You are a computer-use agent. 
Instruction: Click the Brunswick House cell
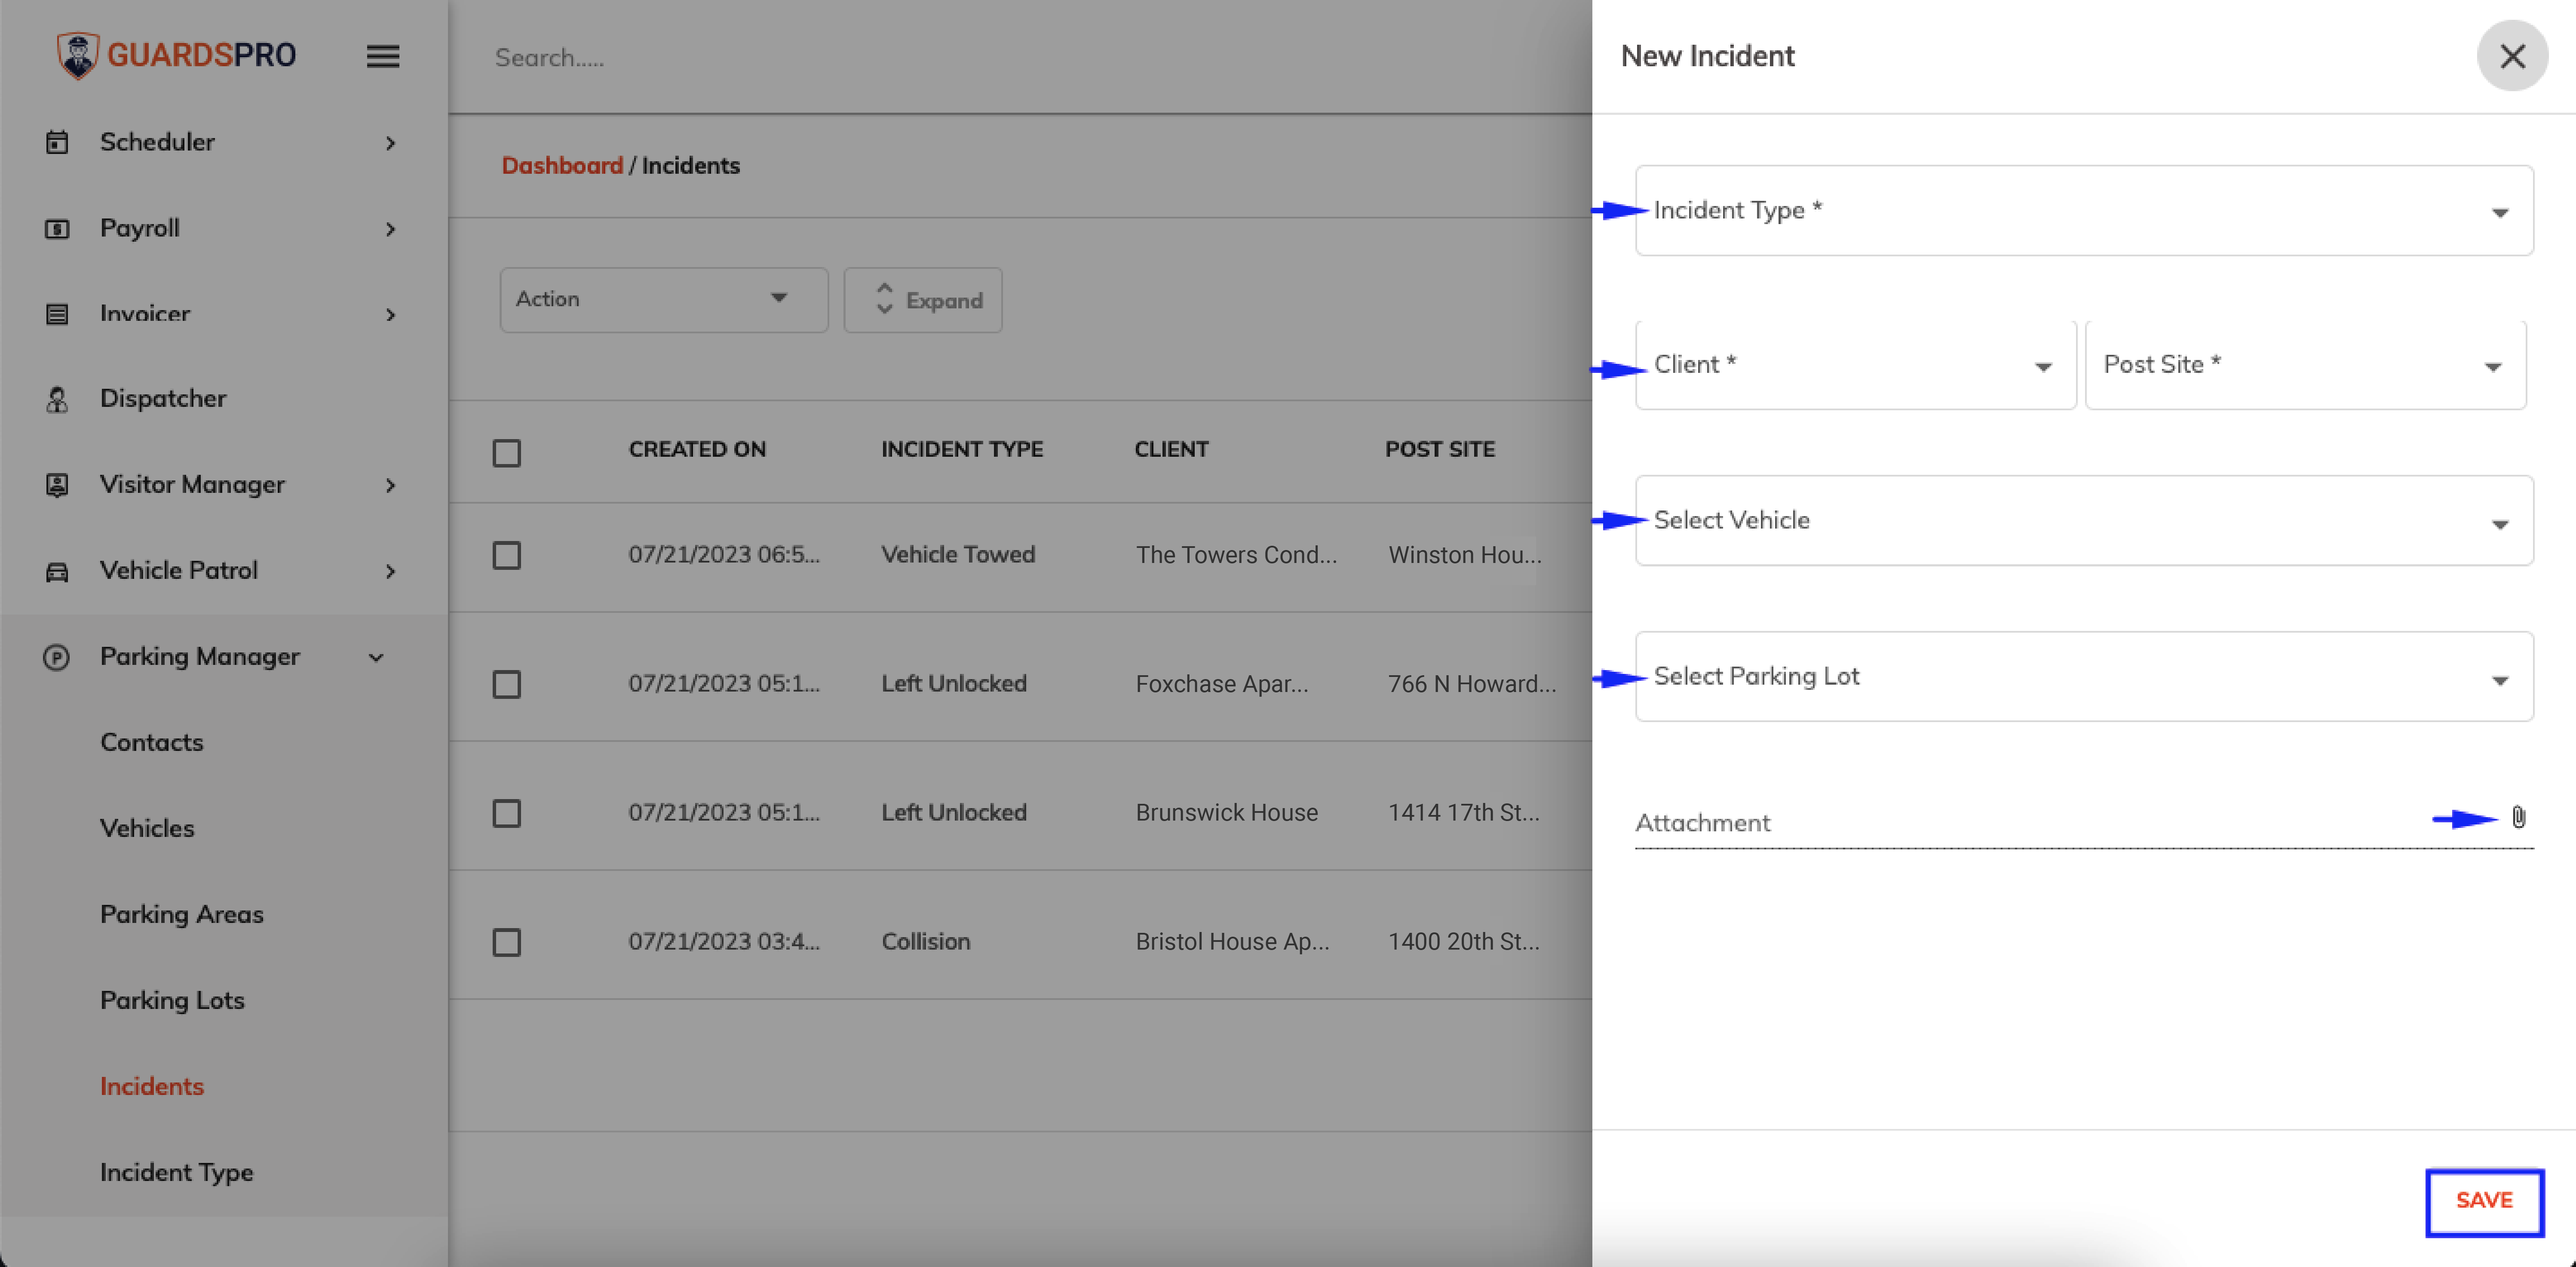click(x=1227, y=813)
